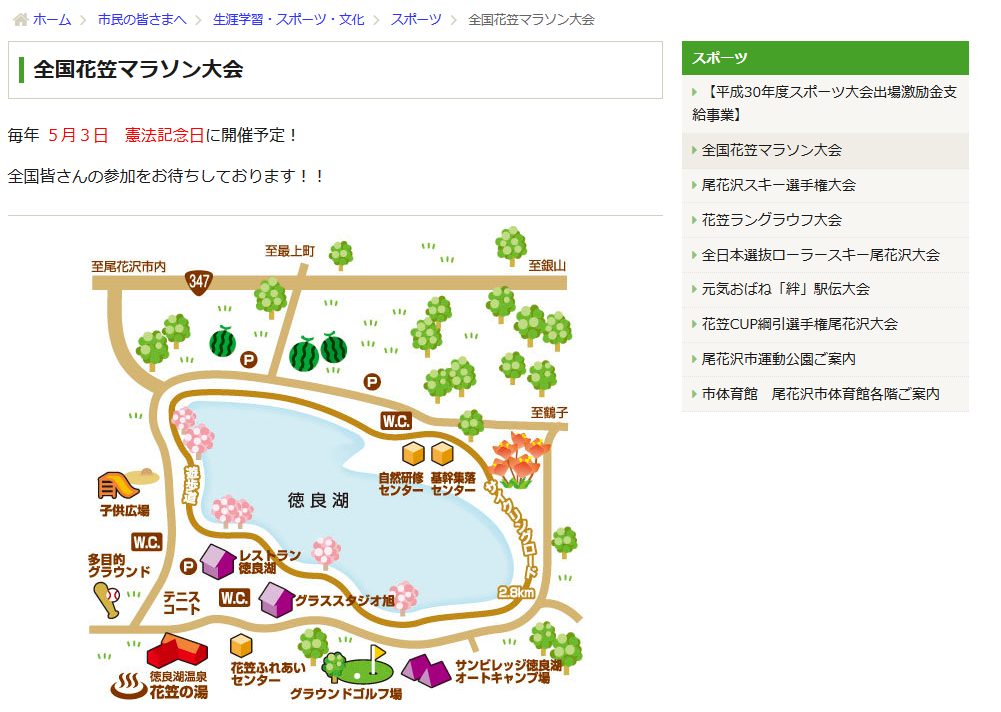Click the arrow before 尾花沢スキー選手権大会 in sidebar
This screenshot has width=1001, height=712.
pyautogui.click(x=694, y=186)
